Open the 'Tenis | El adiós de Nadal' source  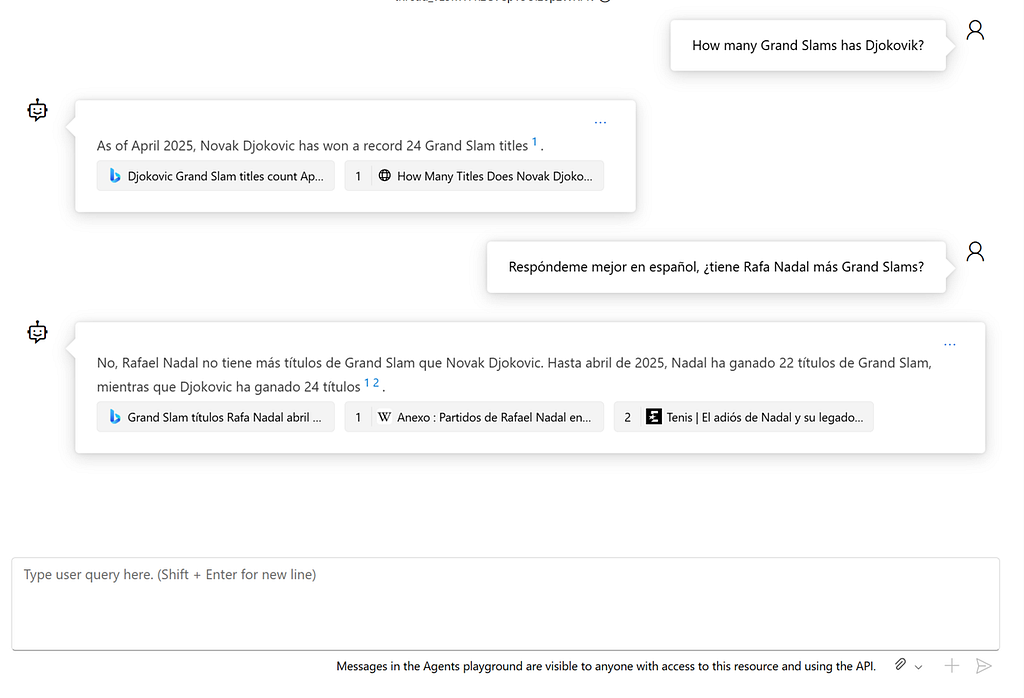tap(743, 417)
